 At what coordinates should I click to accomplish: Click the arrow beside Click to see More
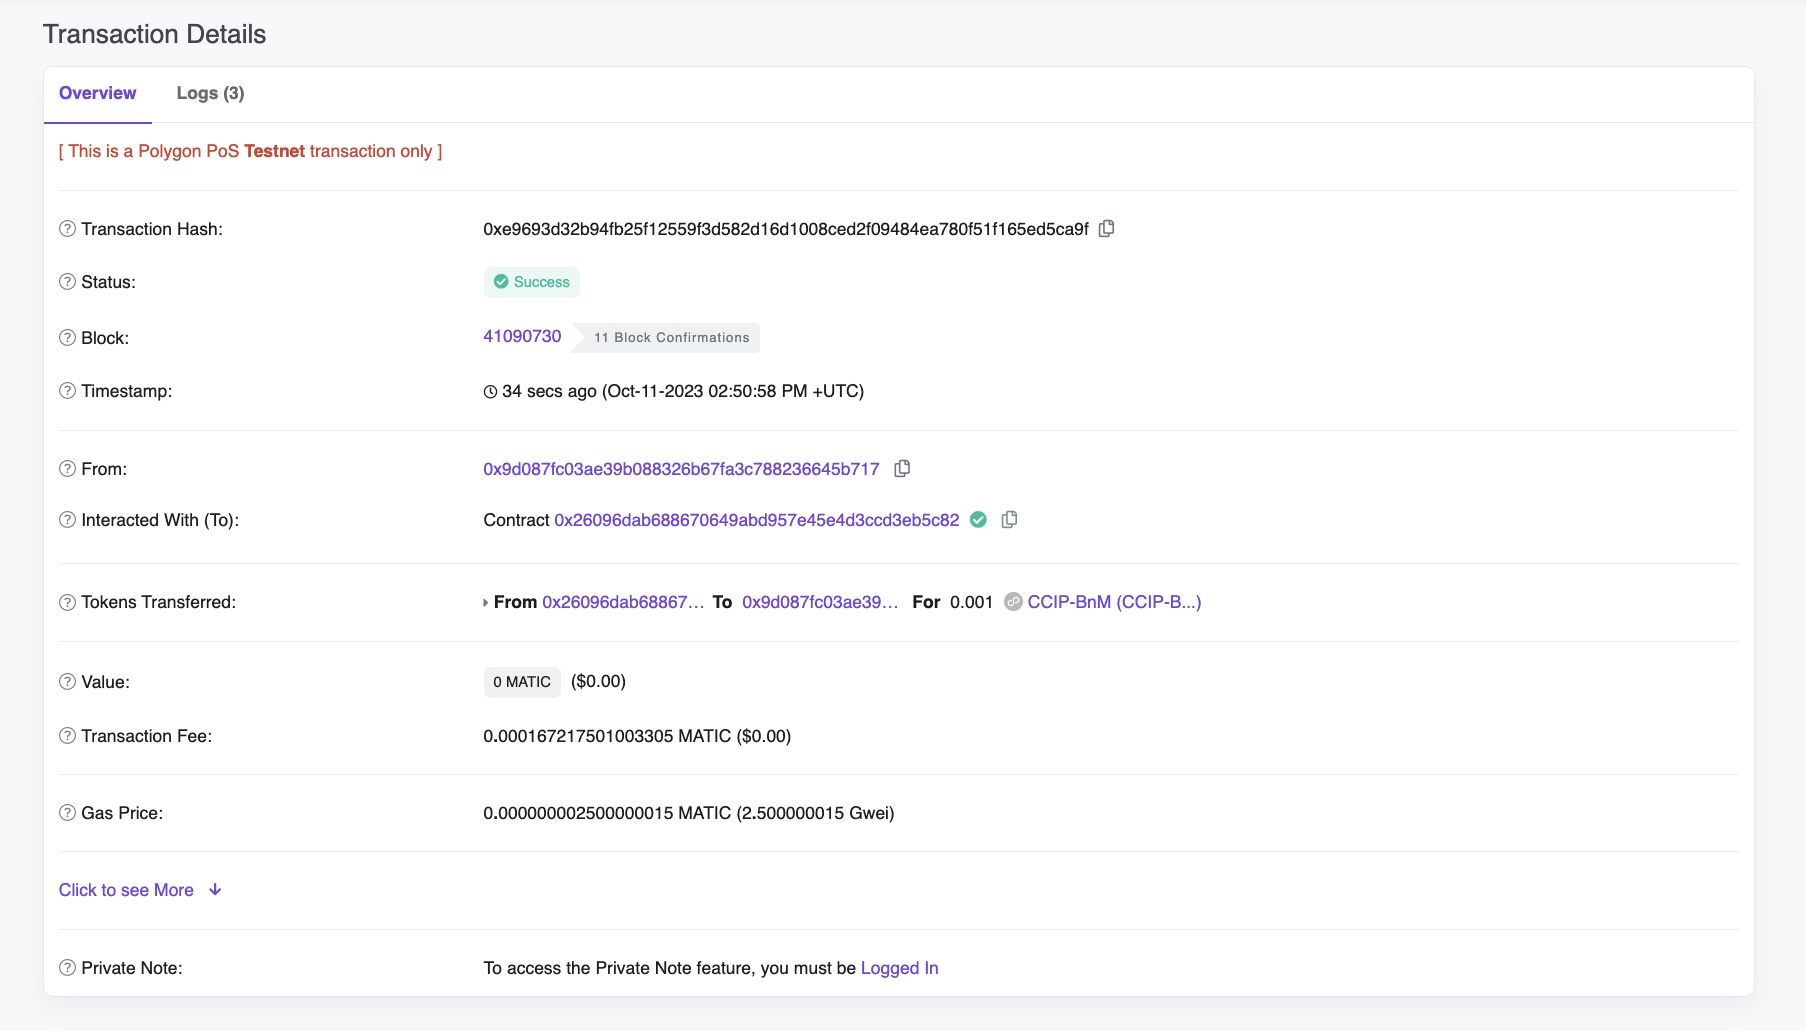coord(215,890)
